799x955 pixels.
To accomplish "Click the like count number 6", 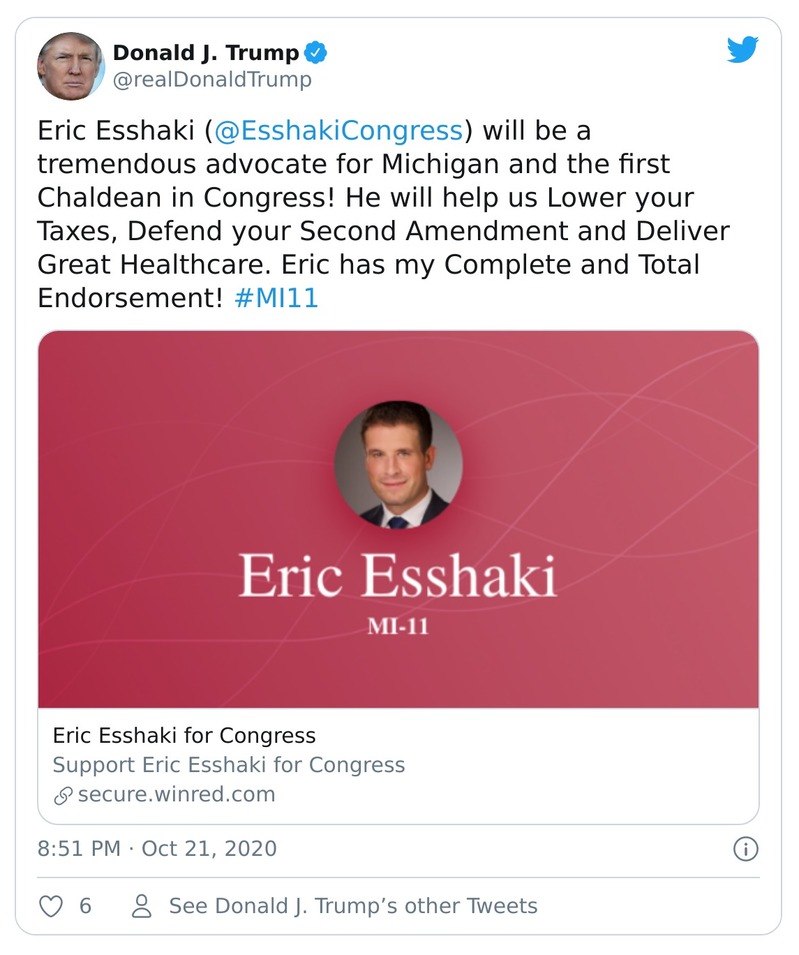I will pos(85,906).
